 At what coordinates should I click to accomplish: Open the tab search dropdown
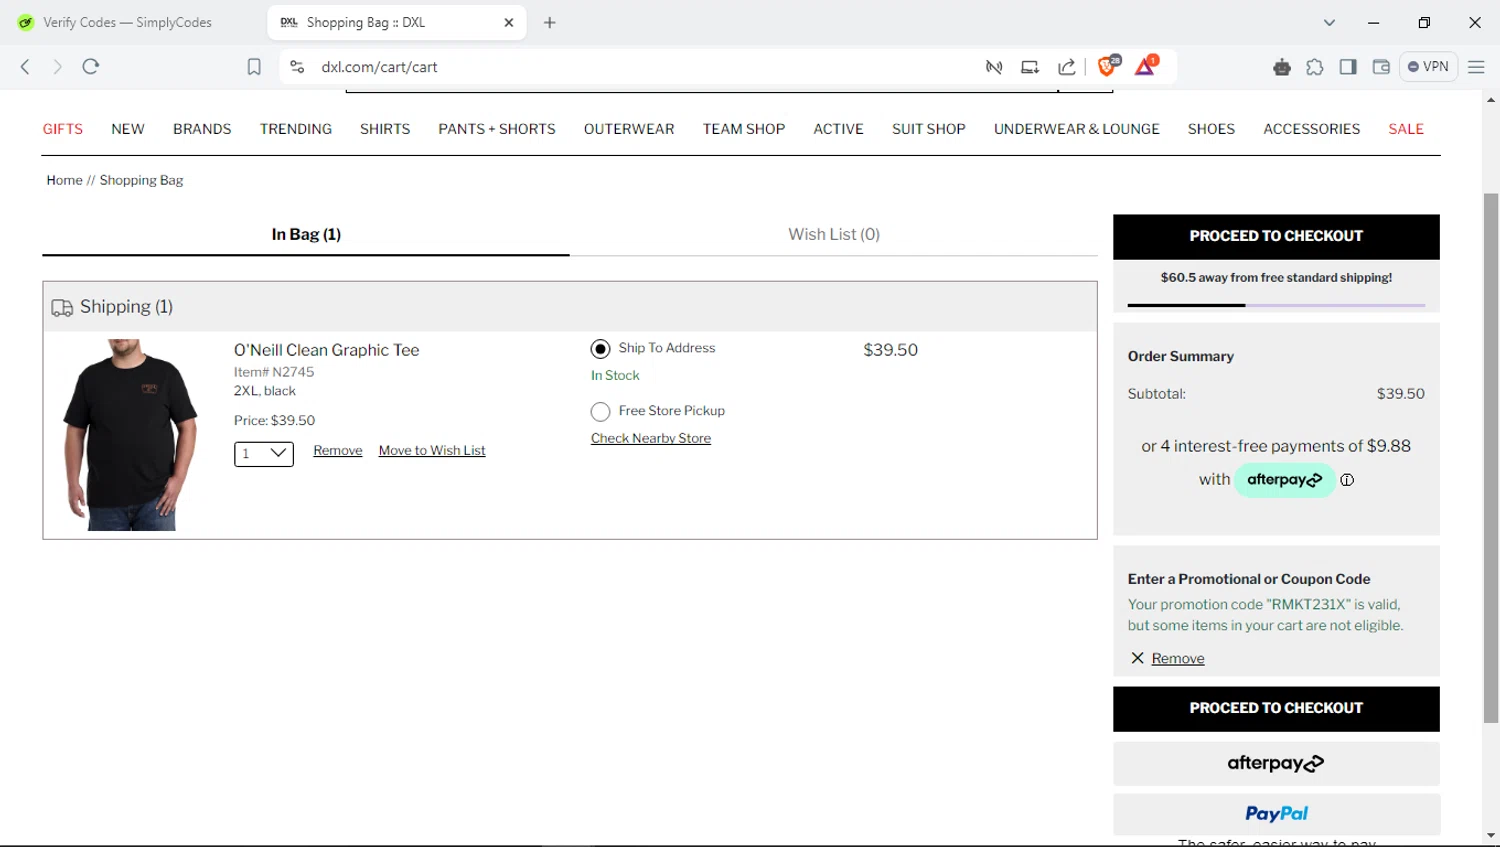pos(1329,22)
